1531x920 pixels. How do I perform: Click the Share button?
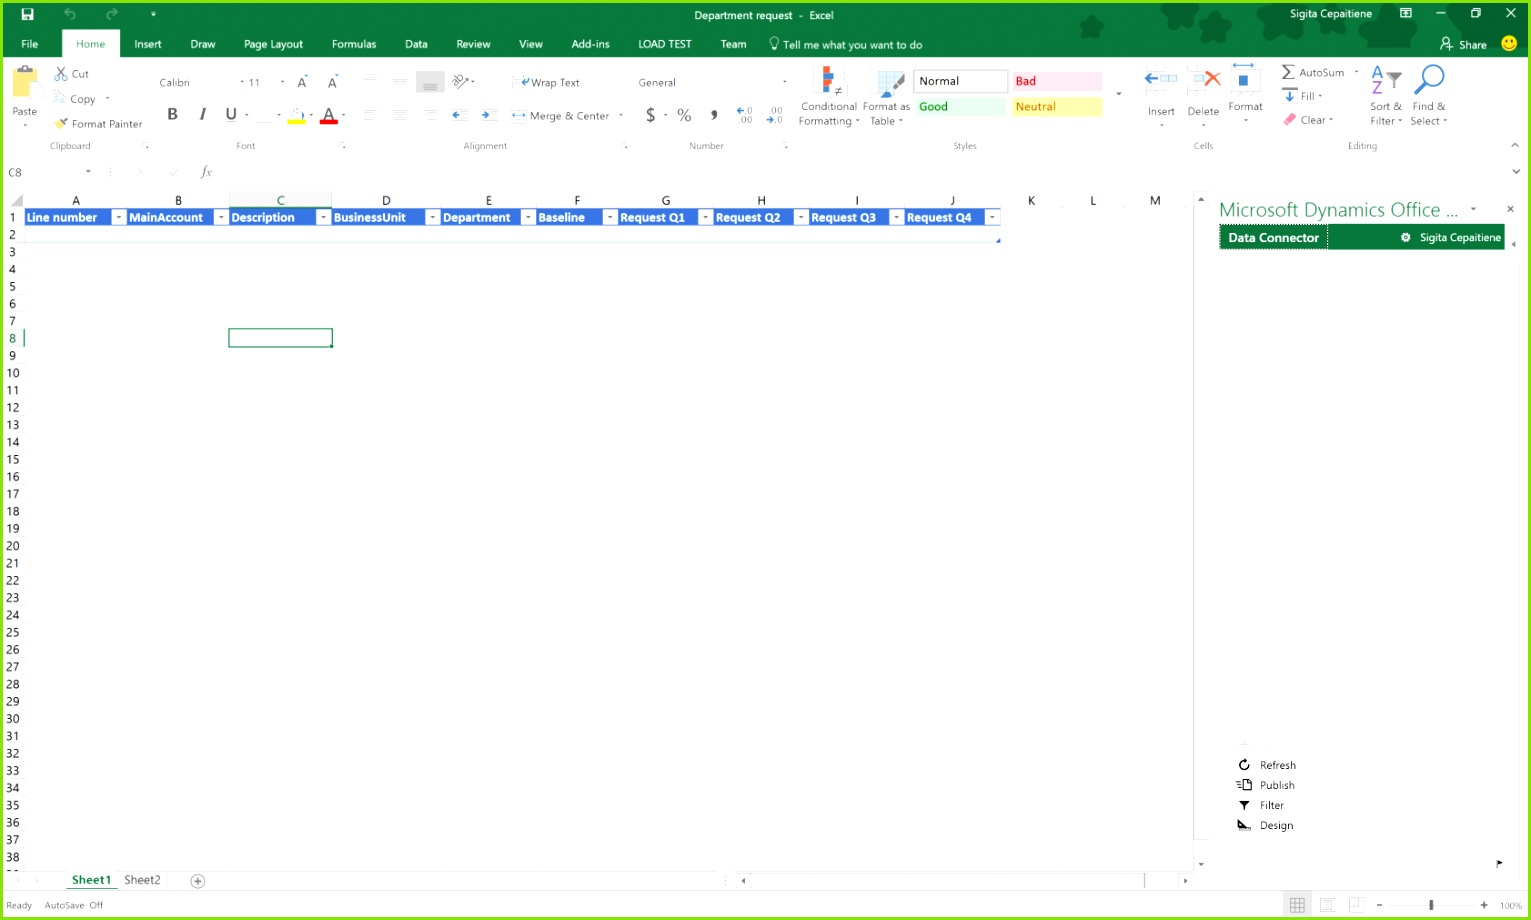(1463, 44)
